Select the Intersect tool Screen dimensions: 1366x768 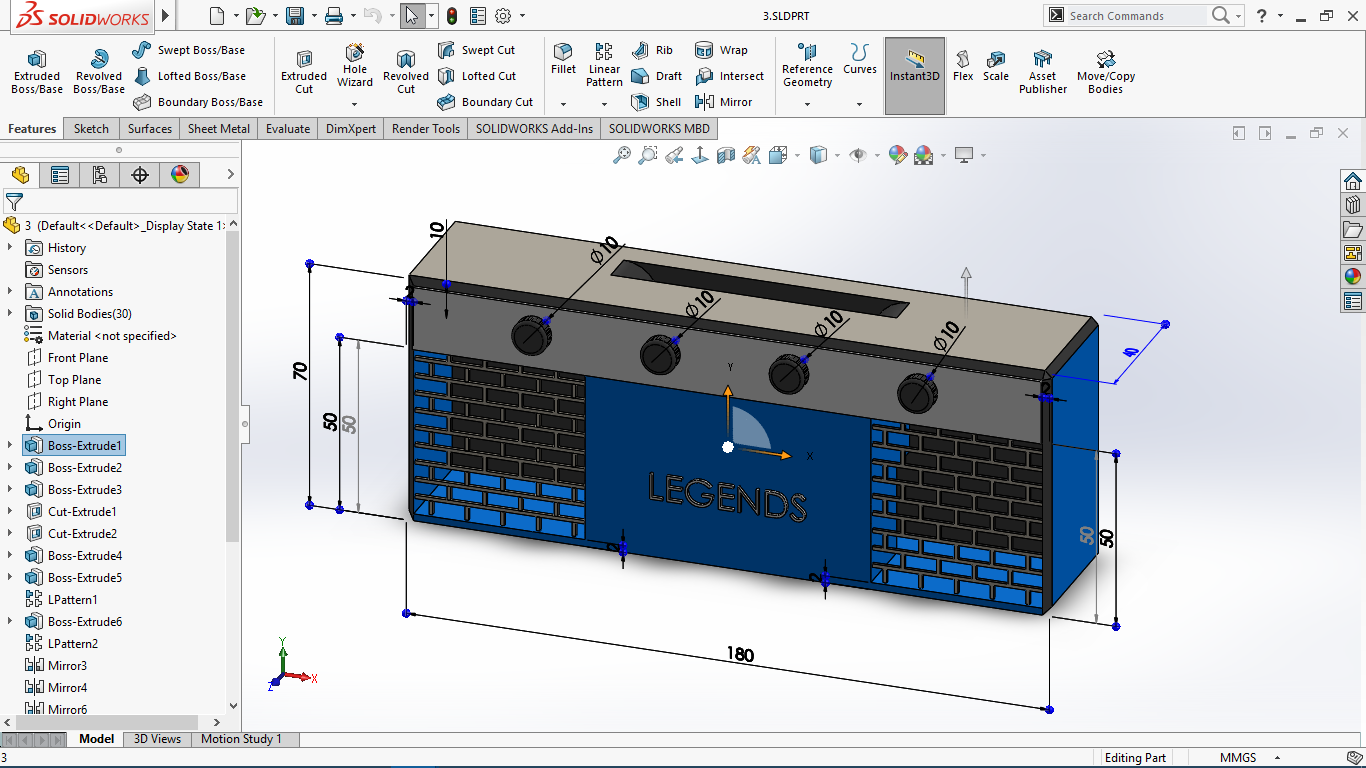(x=729, y=76)
